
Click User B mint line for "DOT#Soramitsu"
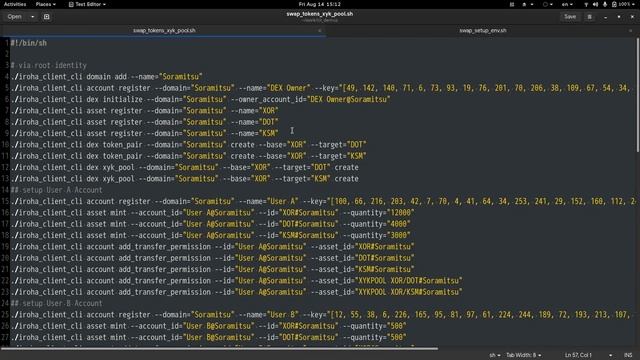pyautogui.click(x=209, y=338)
